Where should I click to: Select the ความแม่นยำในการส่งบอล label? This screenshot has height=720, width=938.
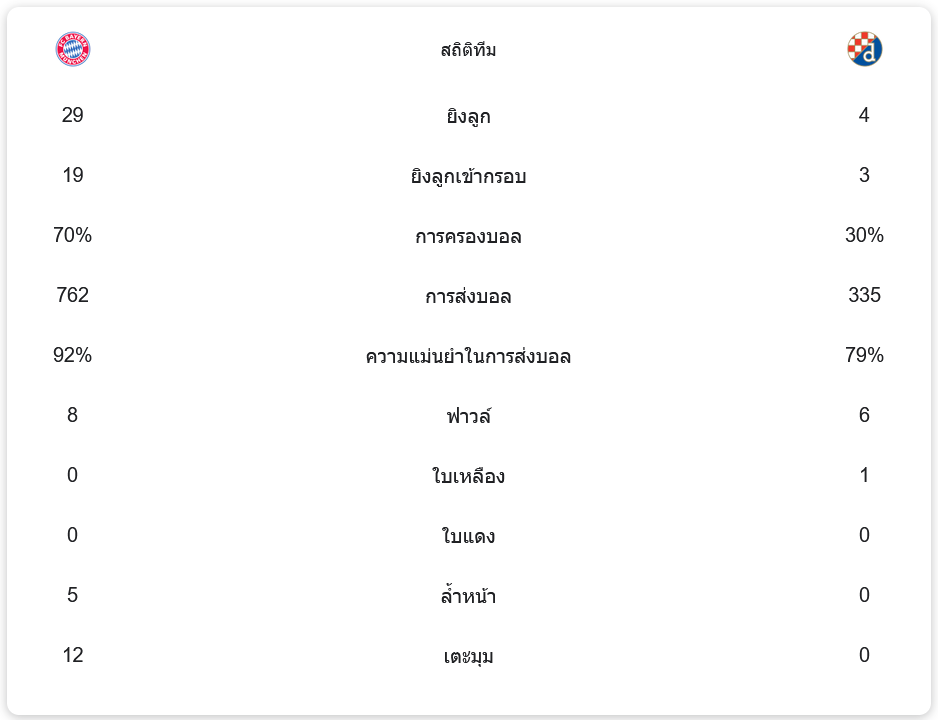coord(468,356)
